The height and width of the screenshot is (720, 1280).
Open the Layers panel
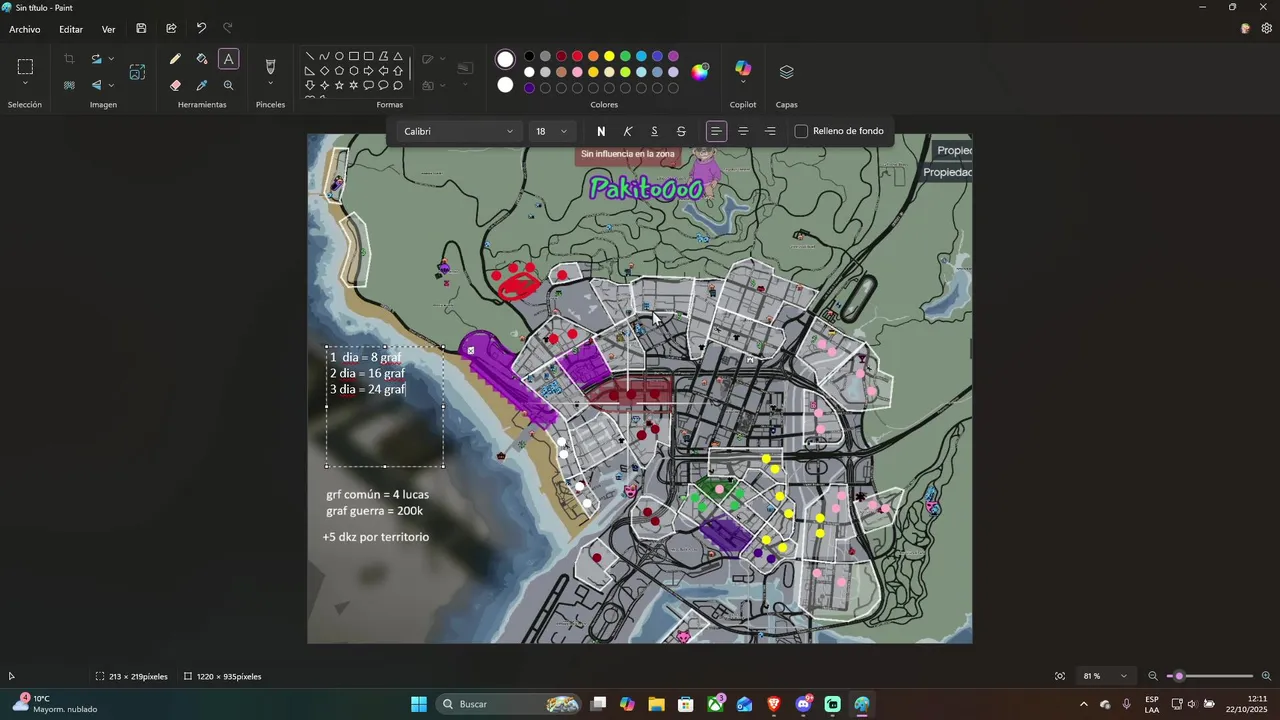coord(786,72)
